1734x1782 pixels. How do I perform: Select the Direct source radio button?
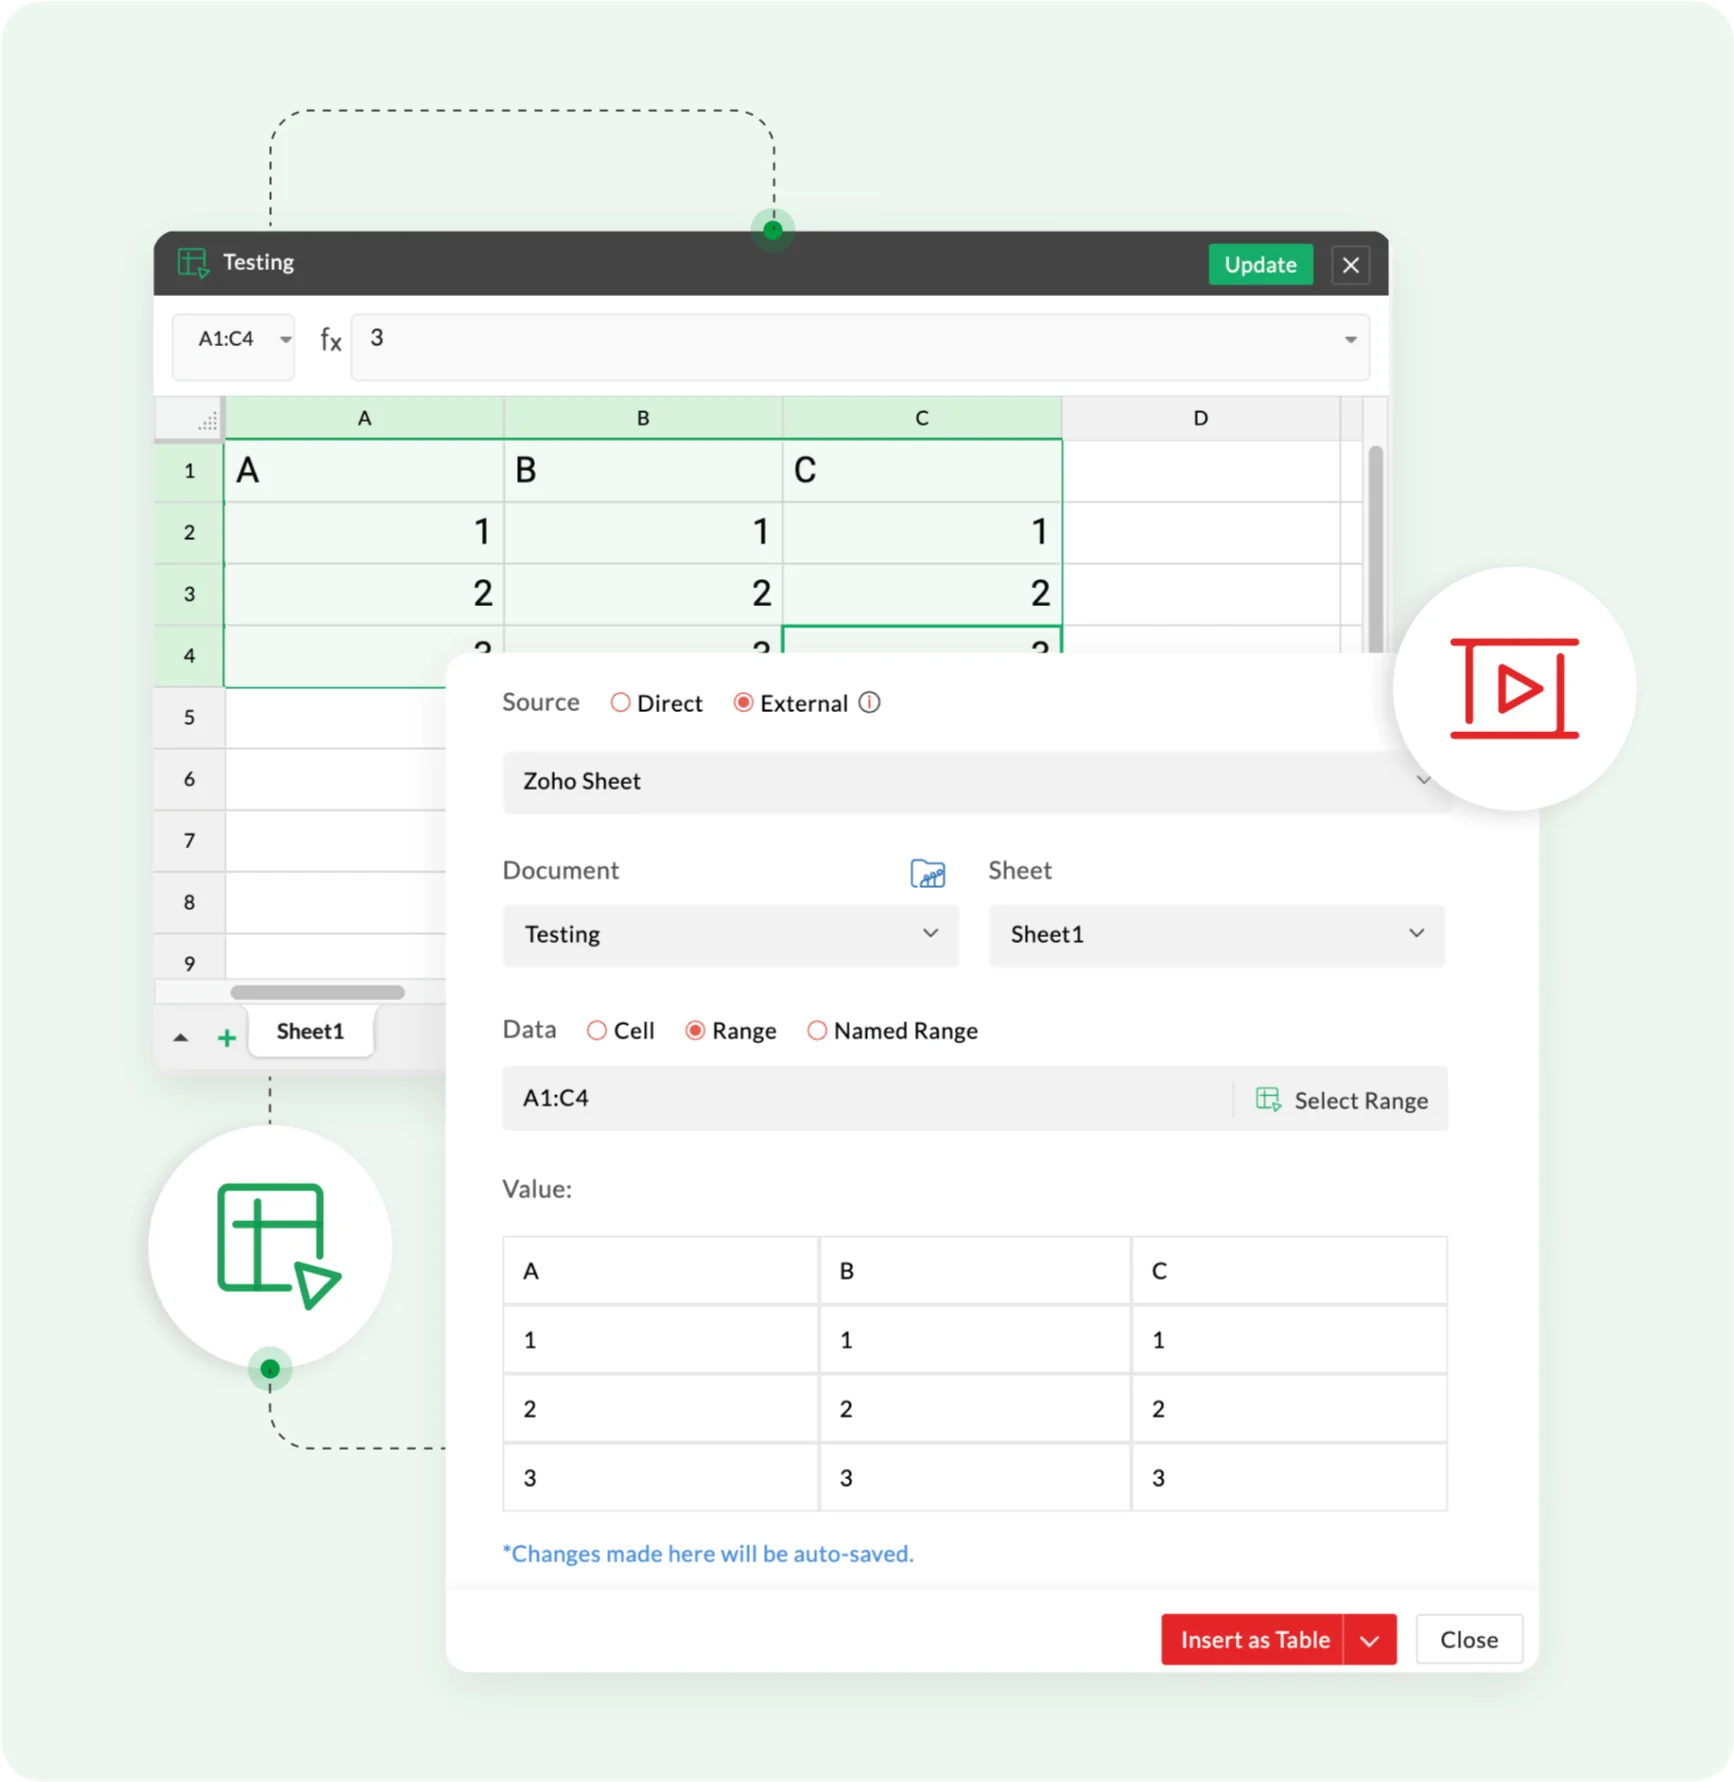click(x=620, y=703)
